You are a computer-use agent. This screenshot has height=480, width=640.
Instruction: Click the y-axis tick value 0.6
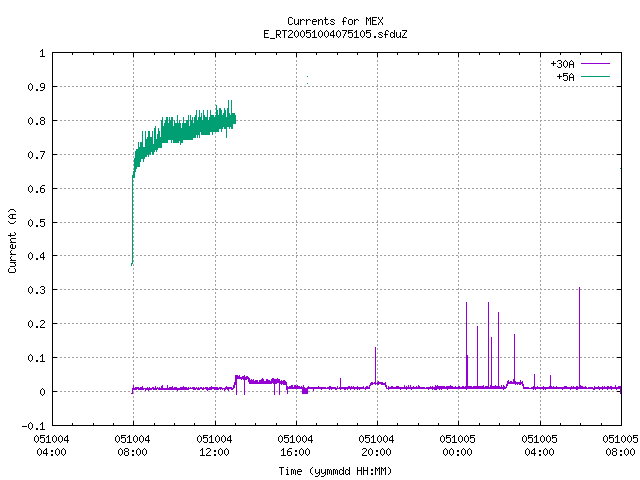[36, 189]
